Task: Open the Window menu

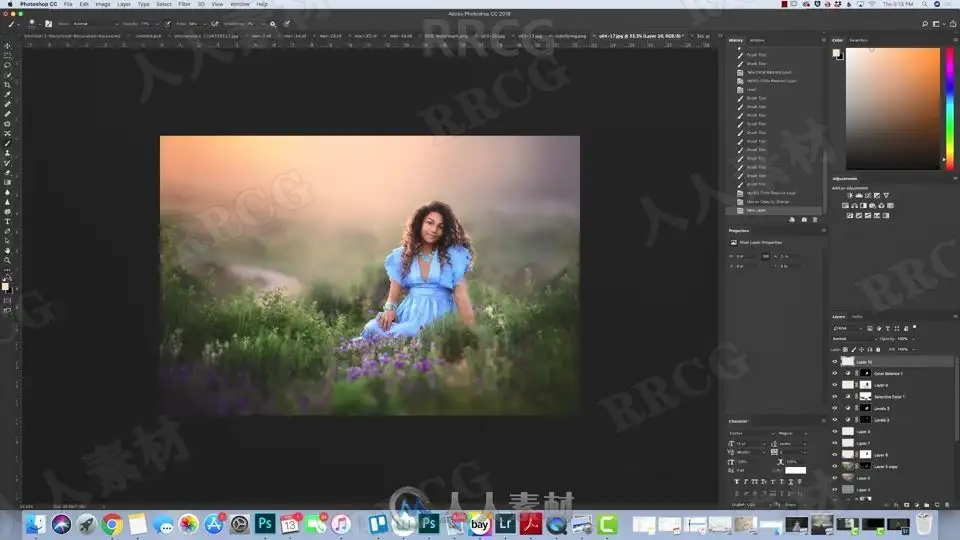Action: coord(239,4)
